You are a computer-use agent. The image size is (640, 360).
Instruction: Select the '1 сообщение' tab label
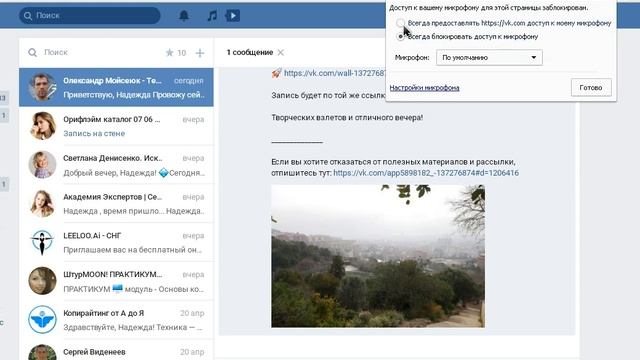tap(250, 52)
